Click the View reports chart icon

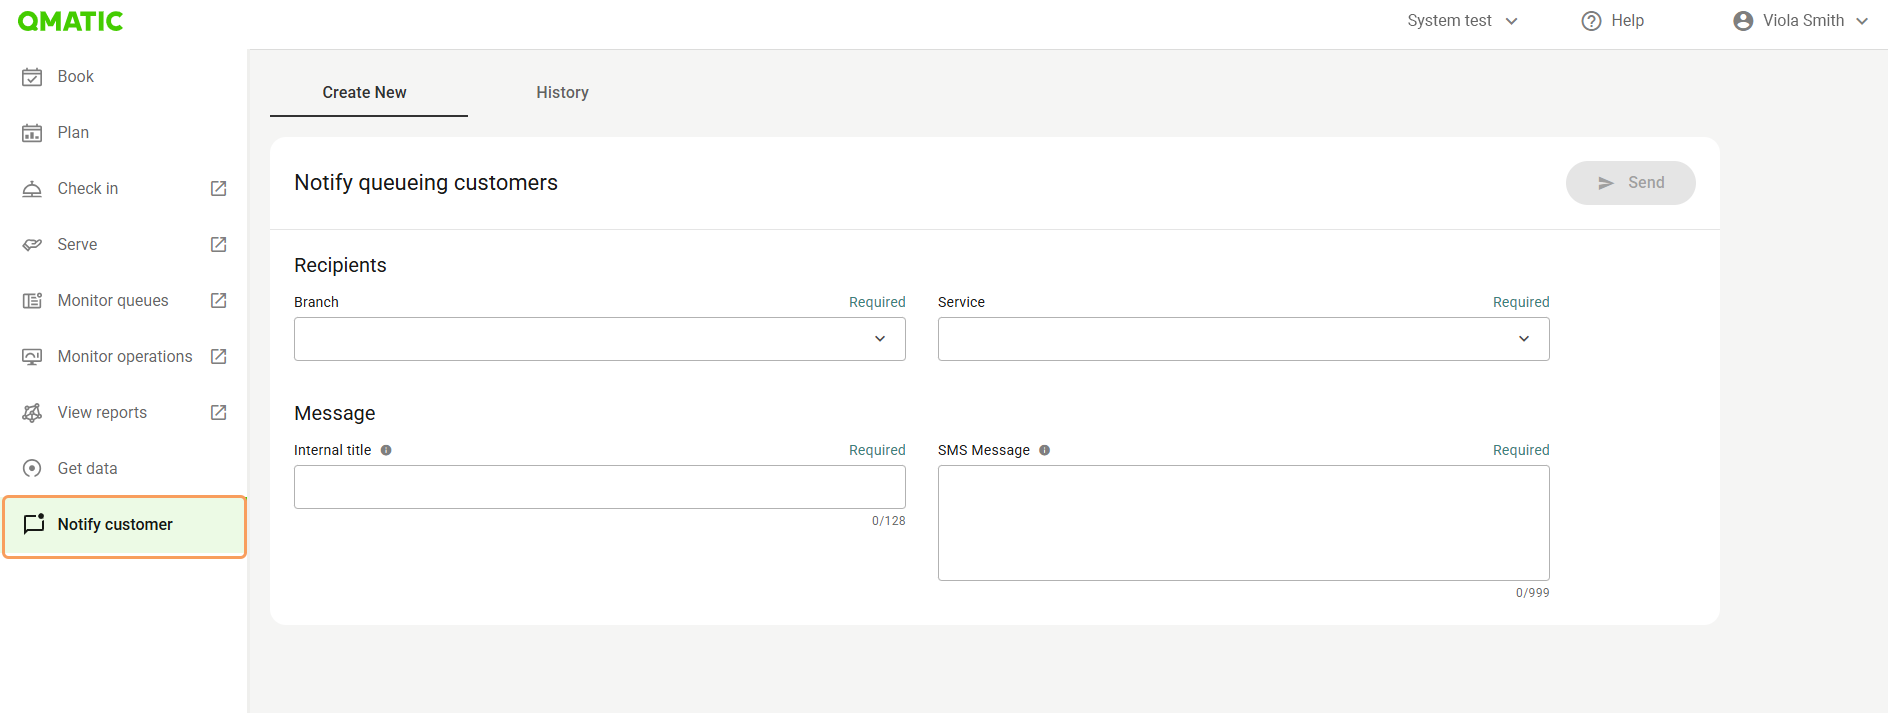point(32,413)
